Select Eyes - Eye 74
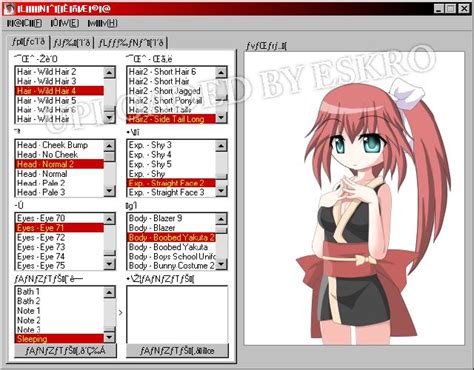Viewport: 474px width, 370px height. click(60, 257)
